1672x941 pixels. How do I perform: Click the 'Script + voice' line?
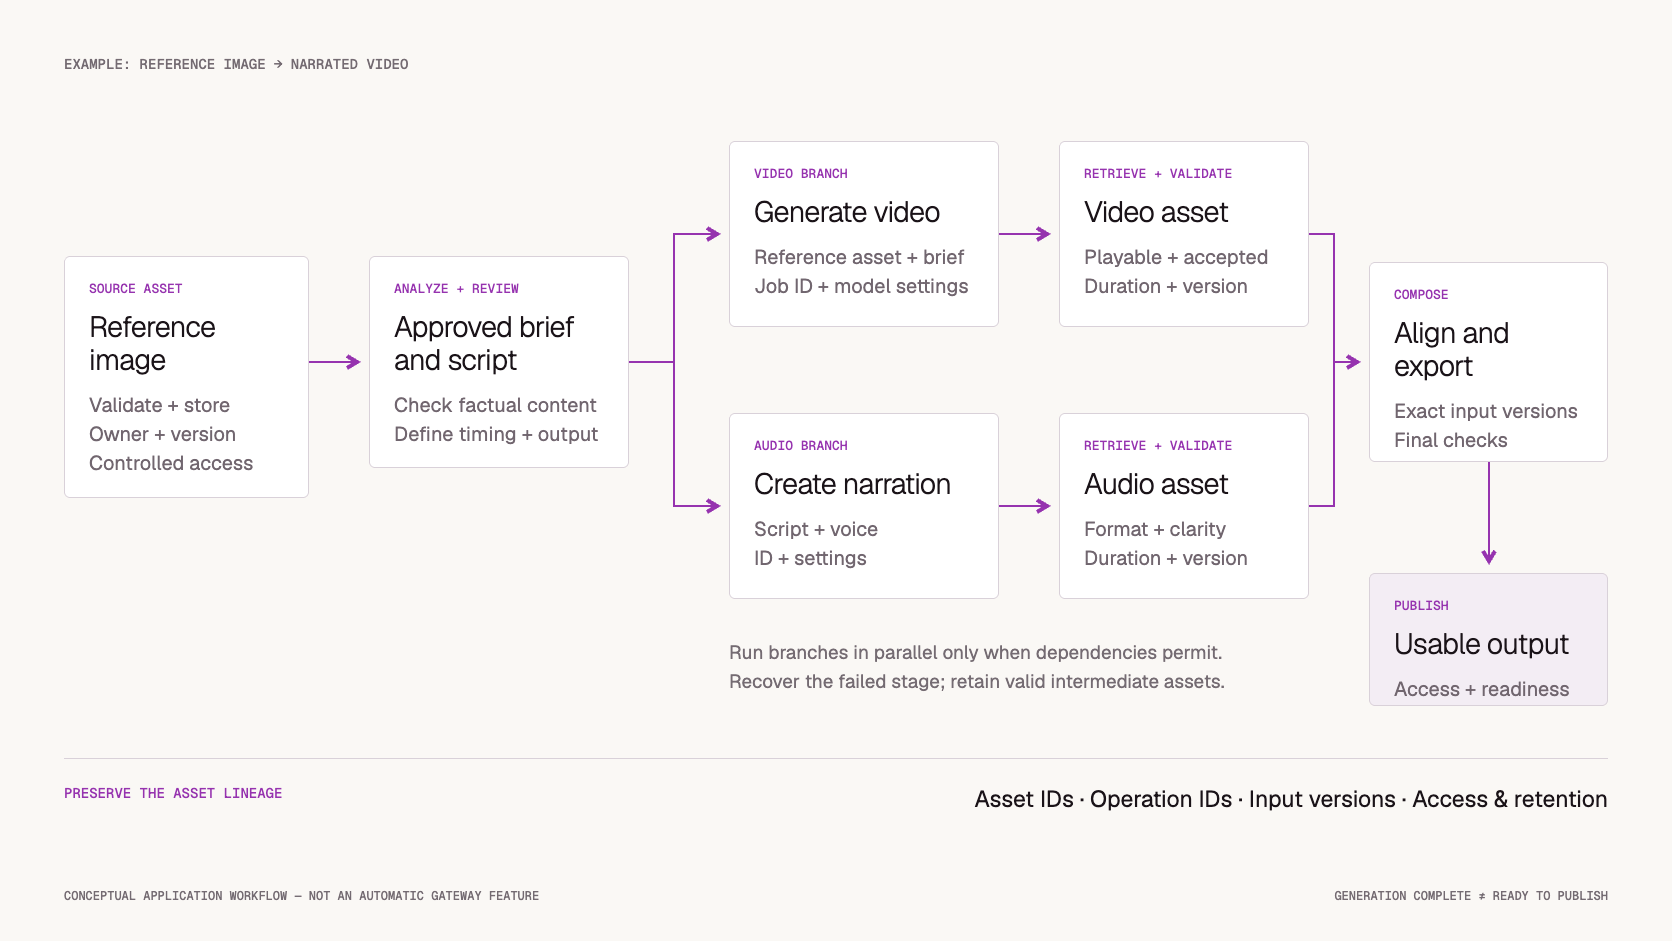[816, 529]
